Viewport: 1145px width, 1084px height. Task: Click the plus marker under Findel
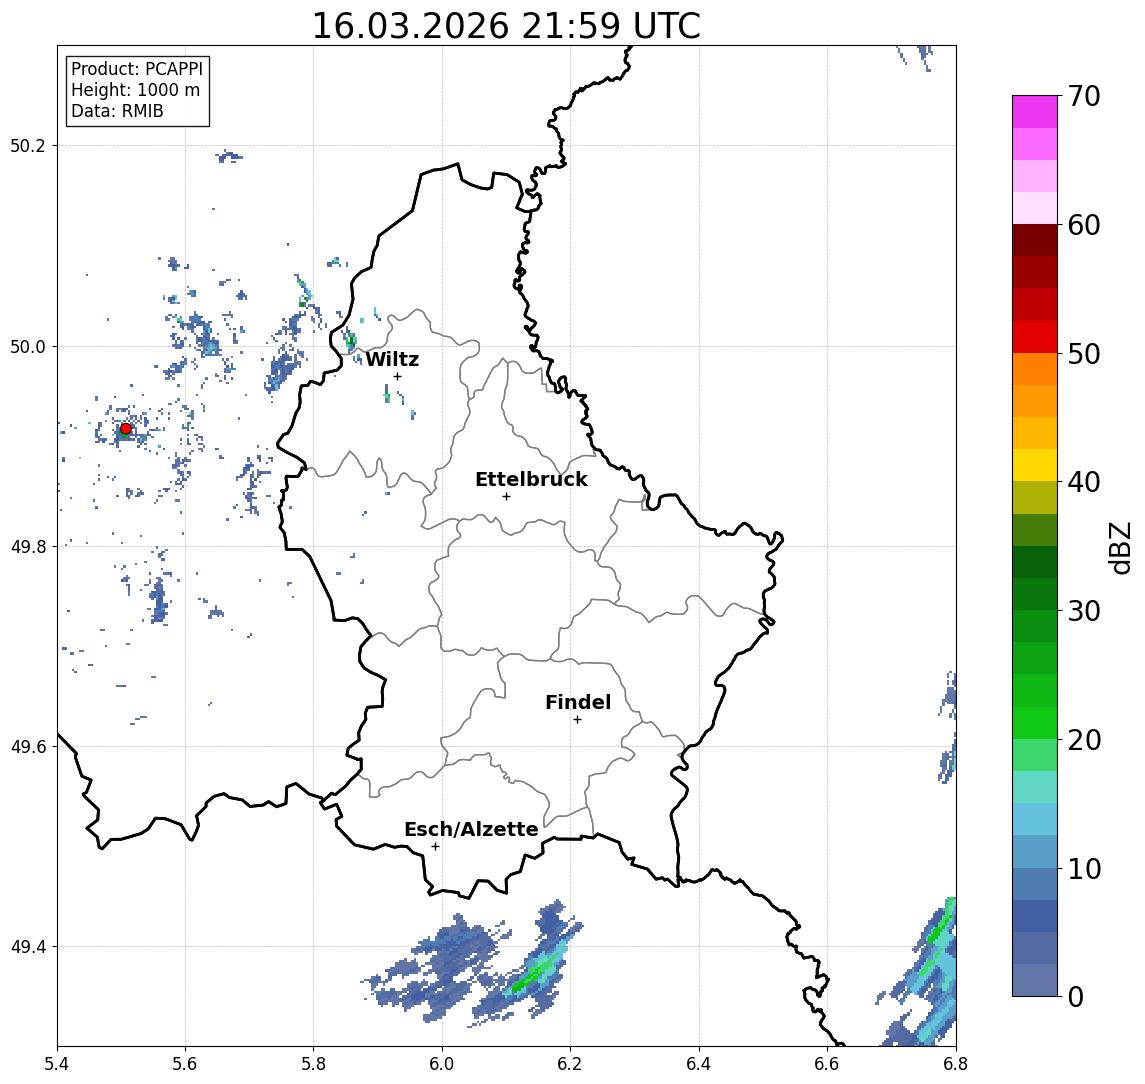pos(577,720)
